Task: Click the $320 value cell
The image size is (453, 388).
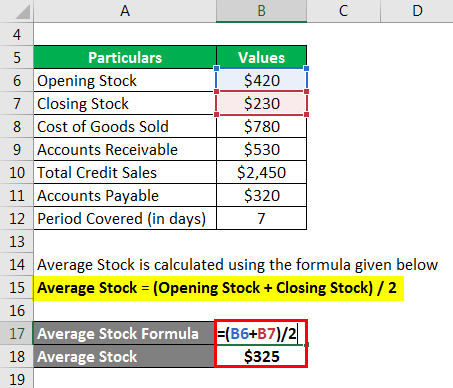Action: point(261,195)
